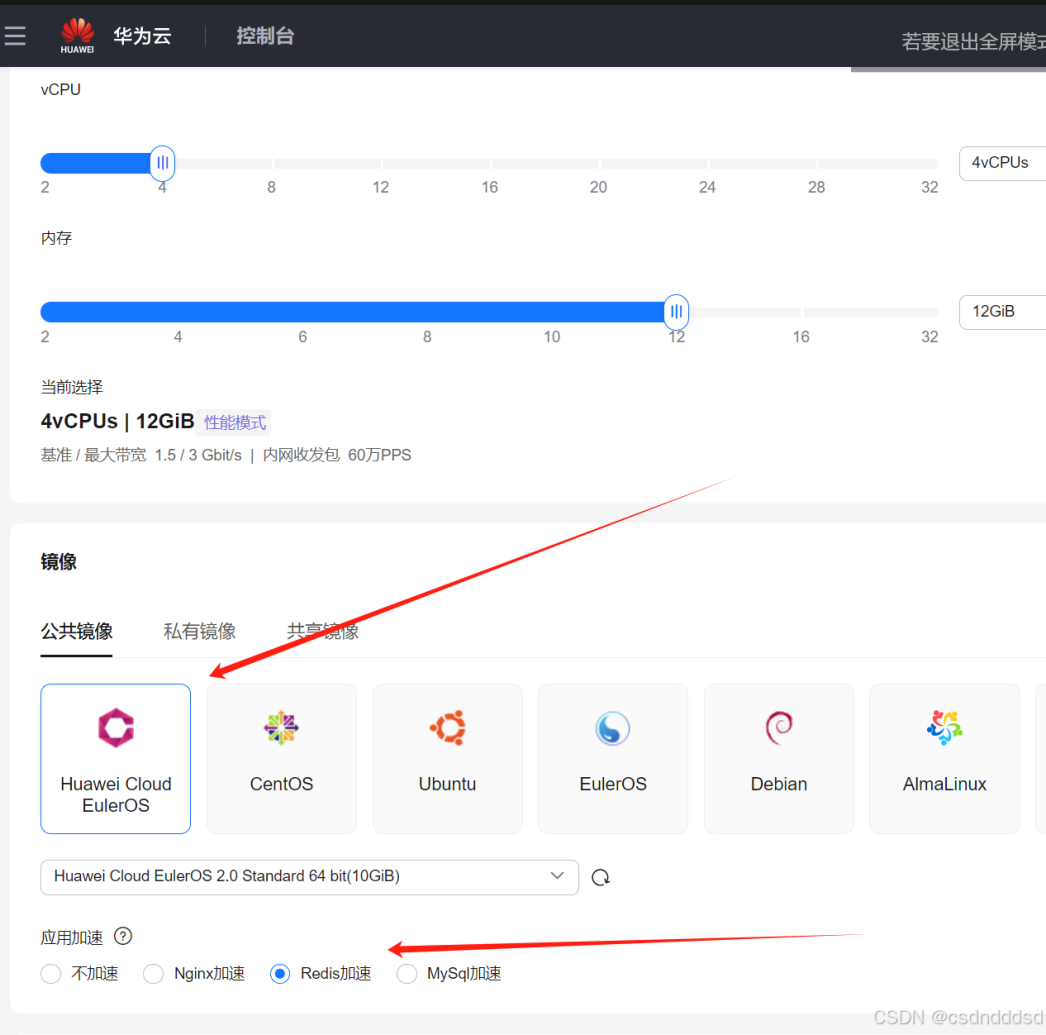Enable Nginx加速 radio option
Viewport: 1046px width, 1035px height.
point(153,974)
